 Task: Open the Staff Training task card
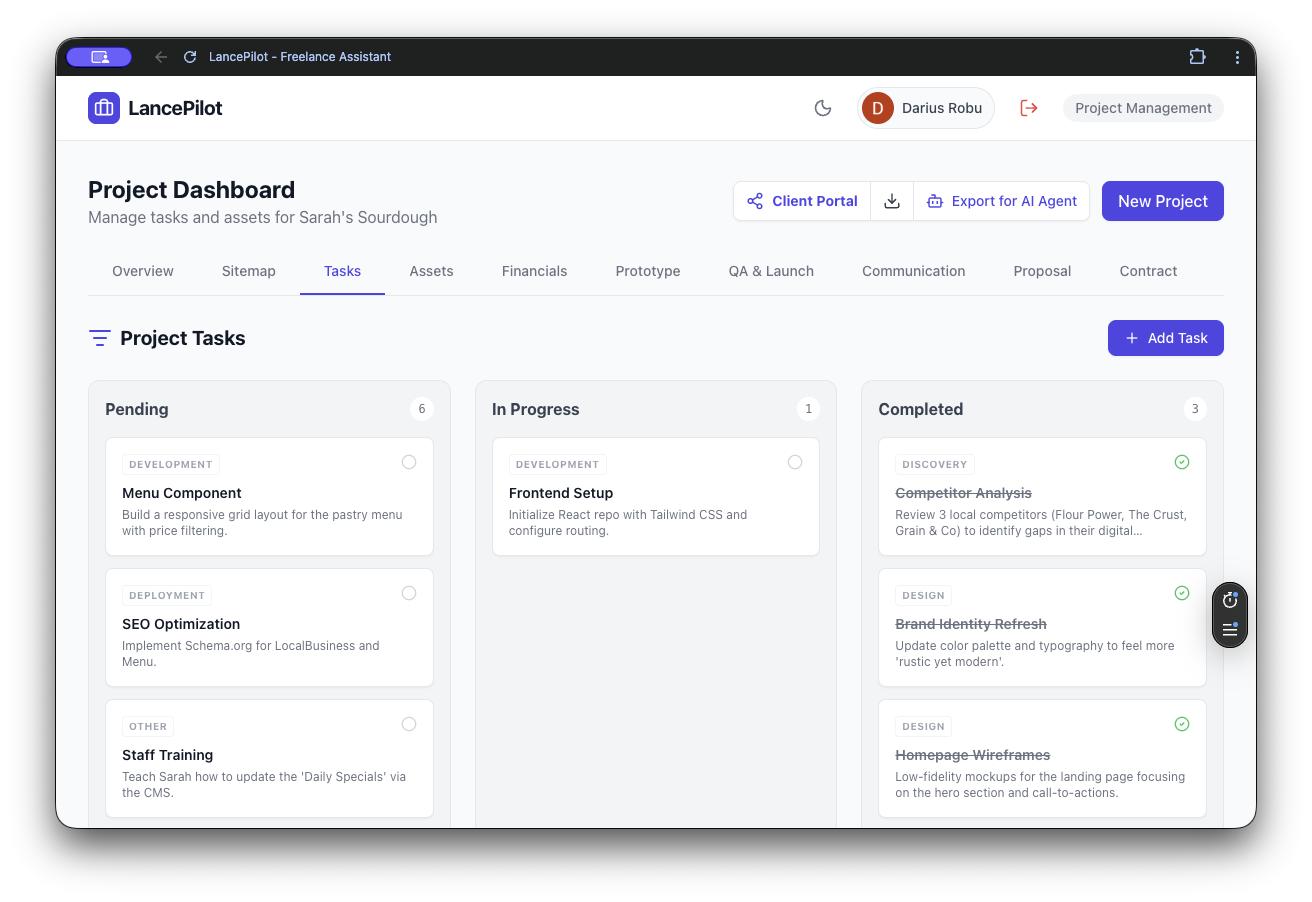click(269, 758)
